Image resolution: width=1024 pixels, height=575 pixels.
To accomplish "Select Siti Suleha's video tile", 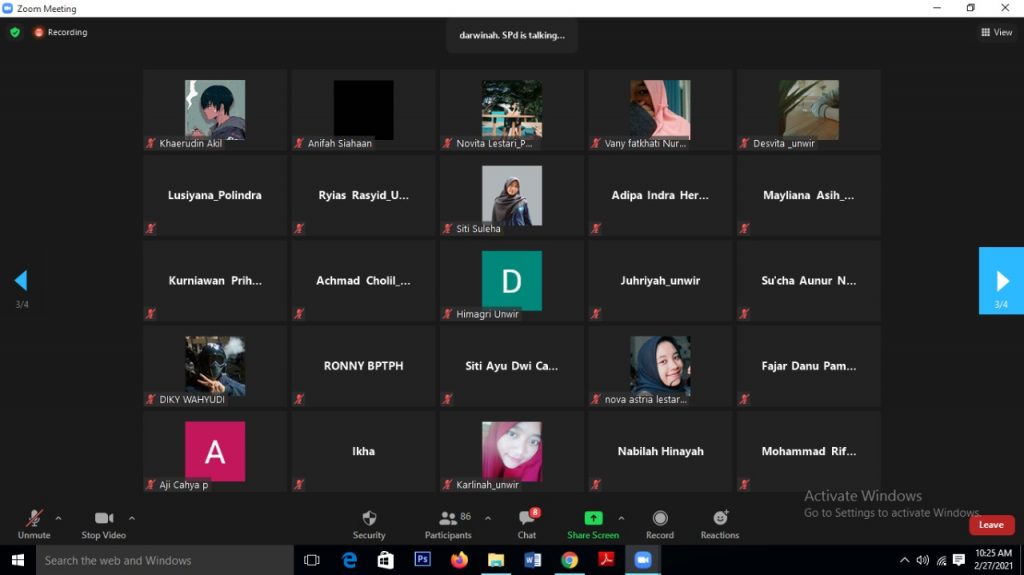I will pyautogui.click(x=511, y=196).
